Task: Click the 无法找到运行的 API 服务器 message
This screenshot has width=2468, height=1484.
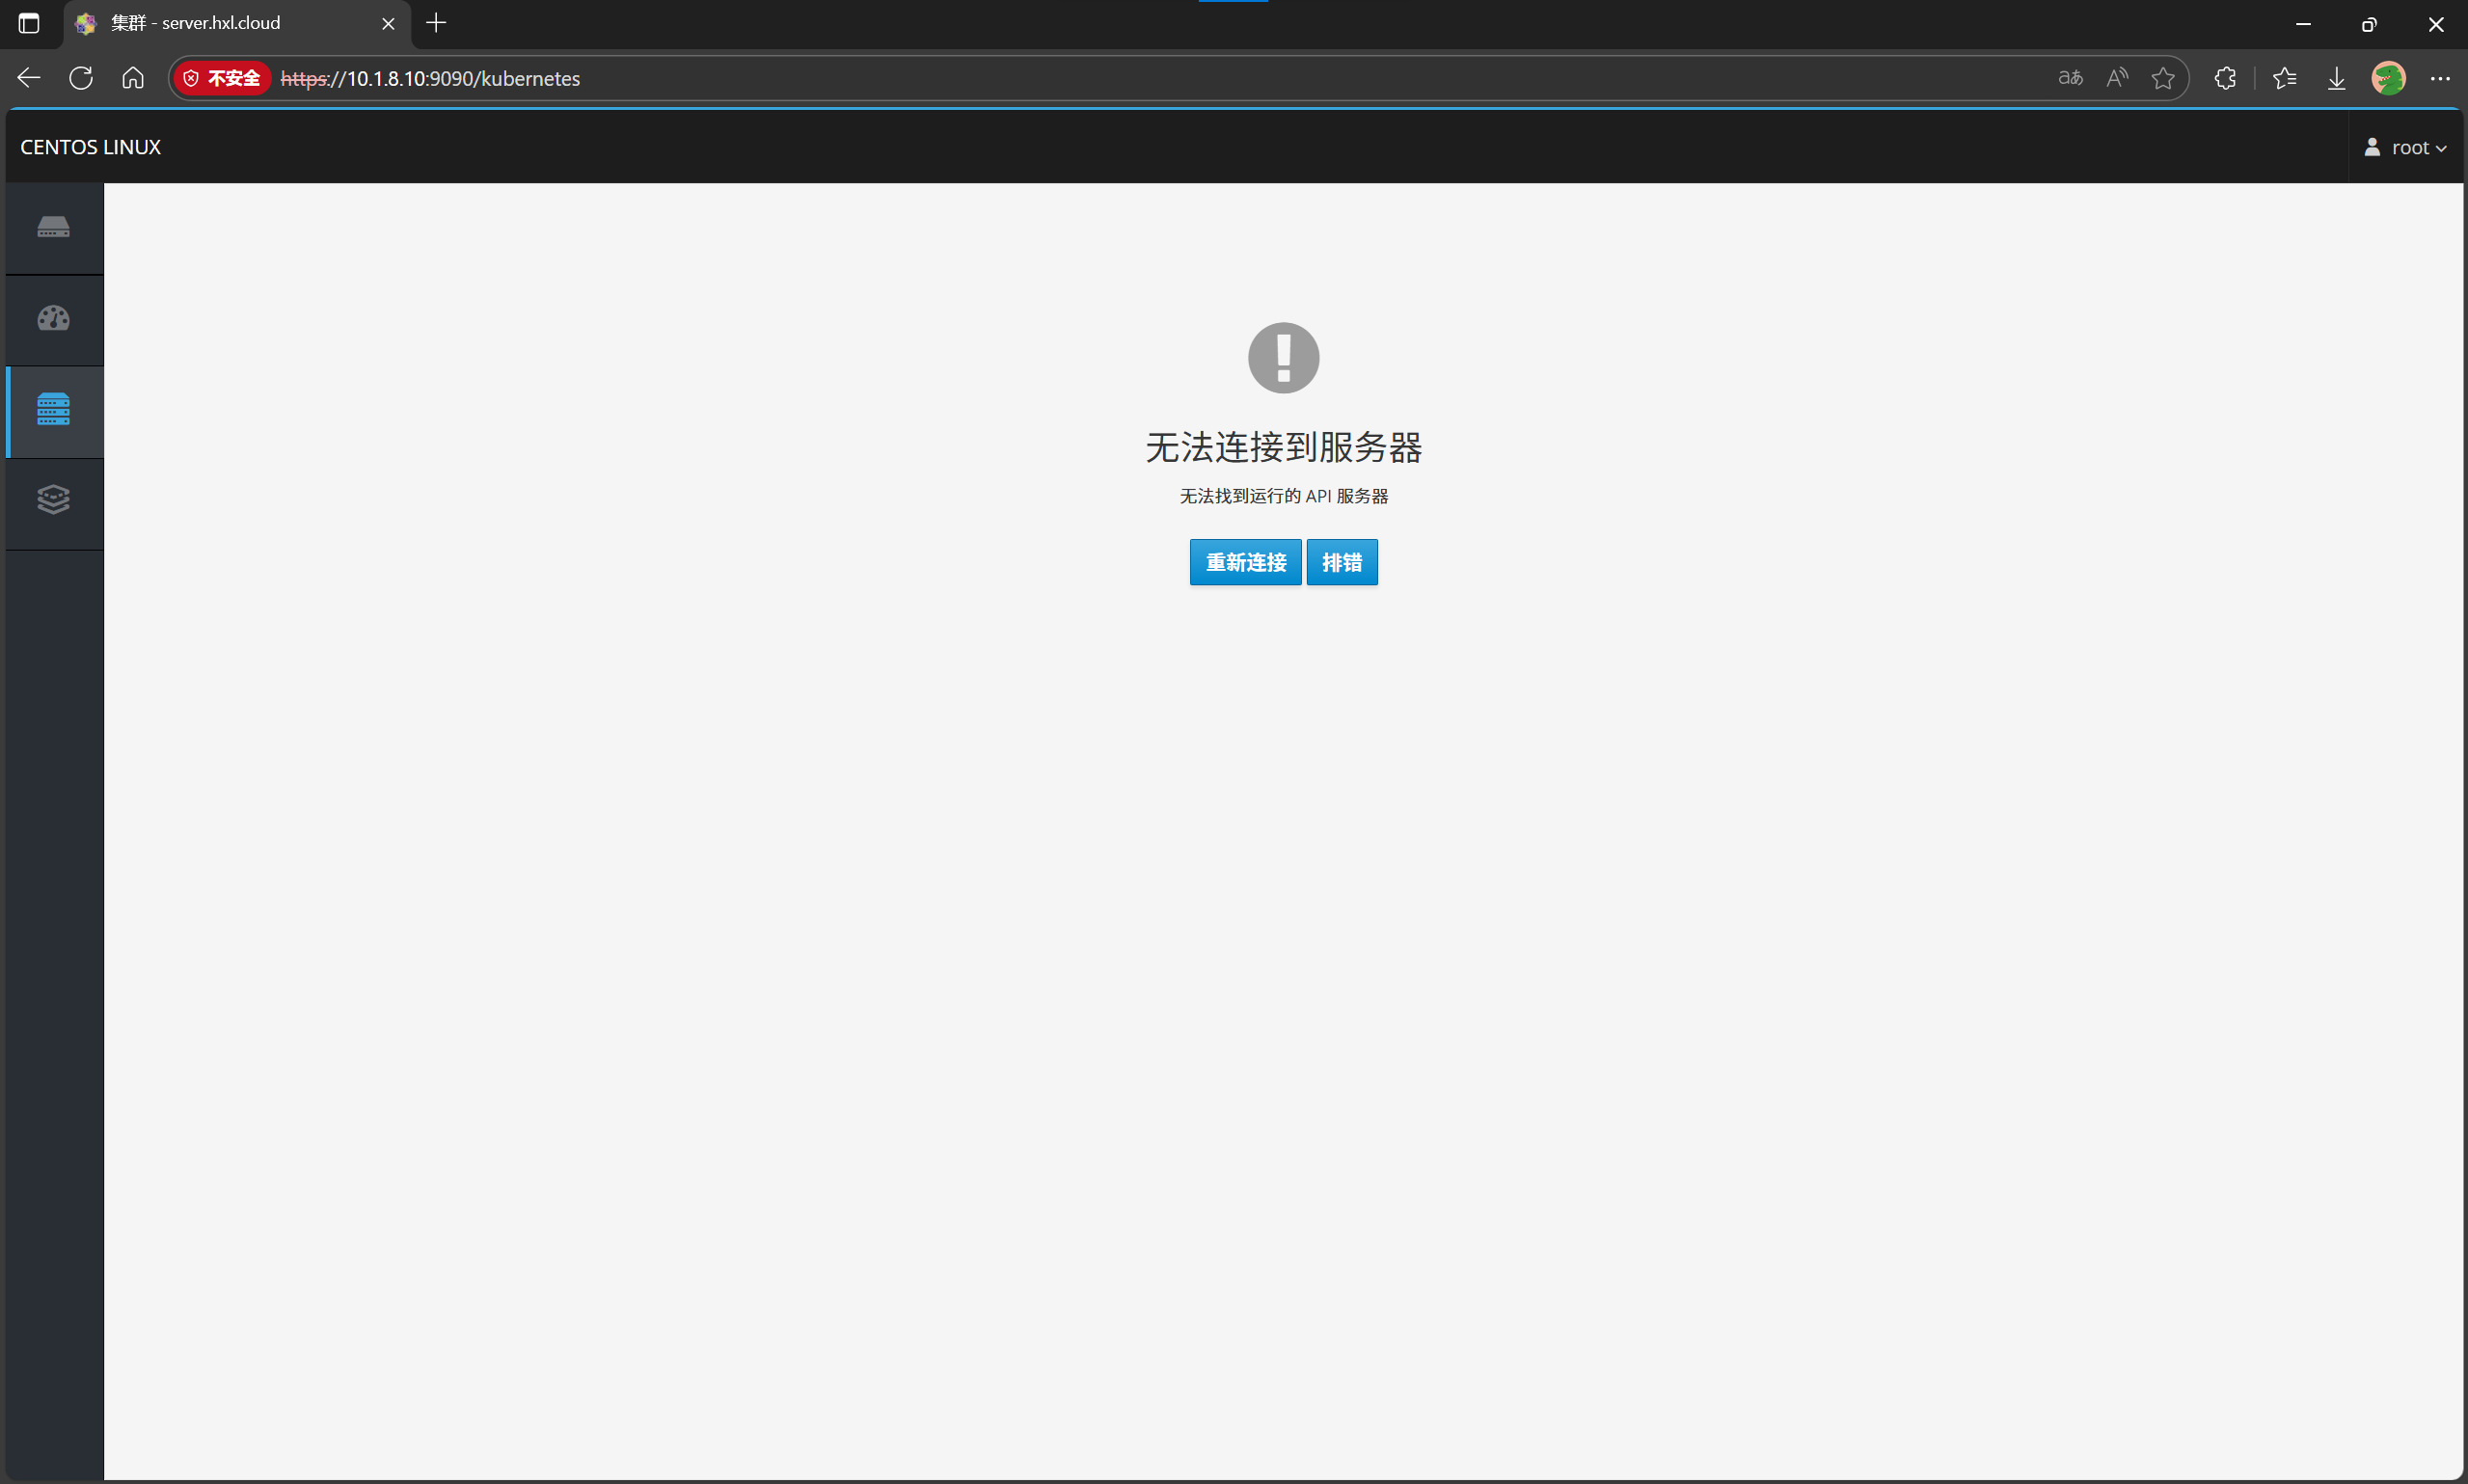Action: (1284, 496)
